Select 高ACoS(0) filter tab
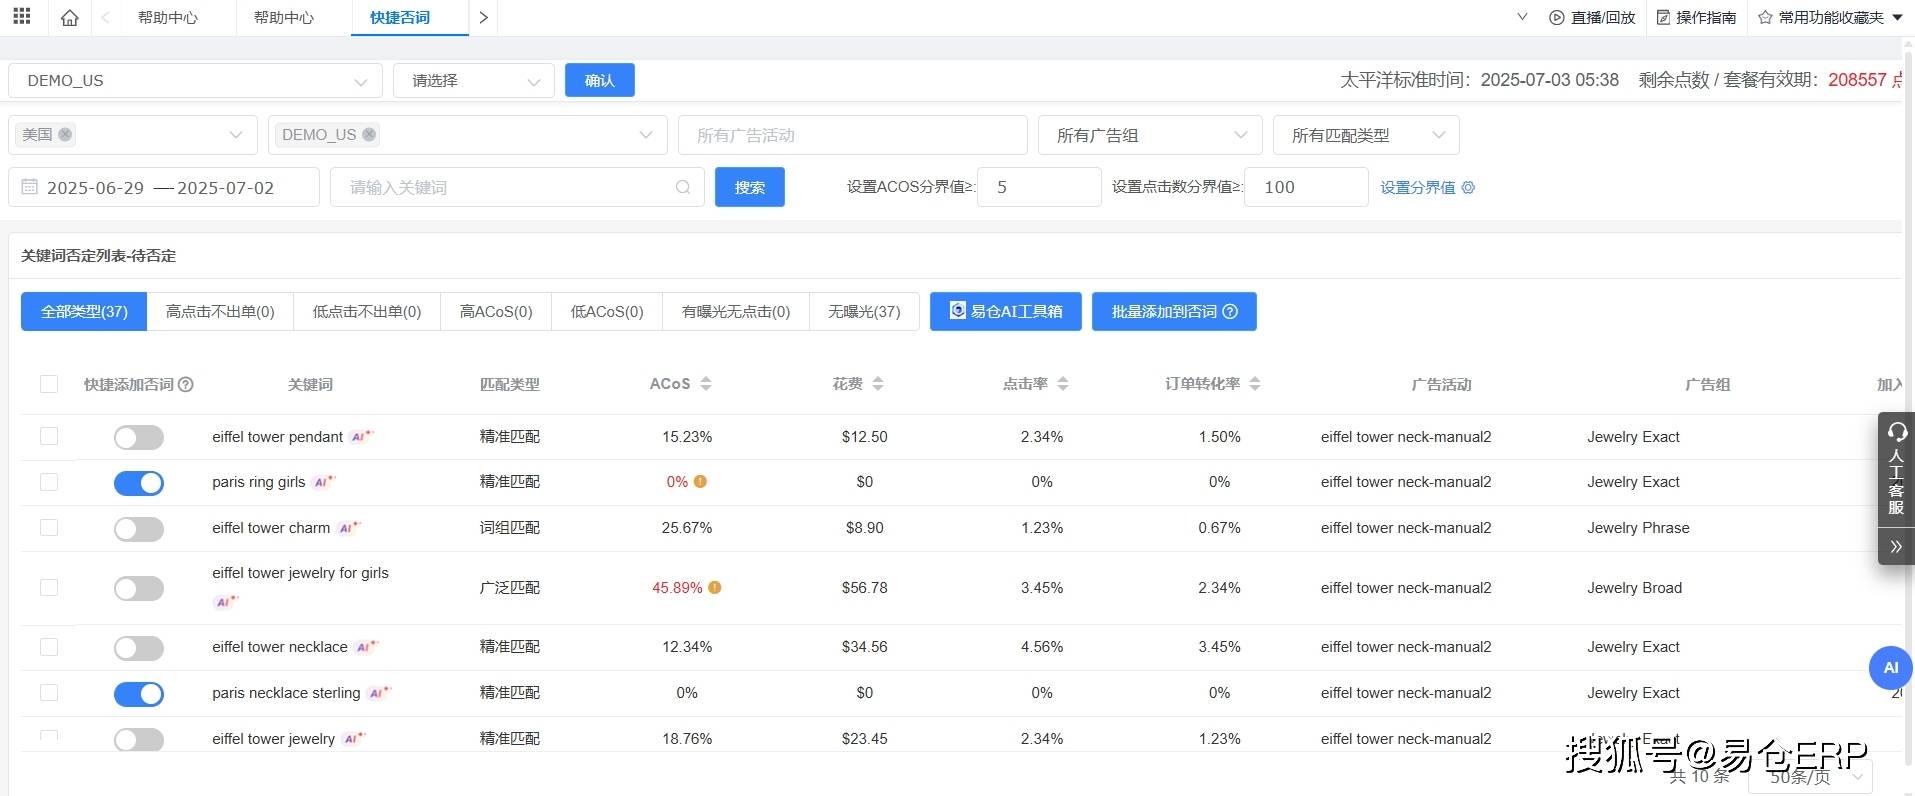 (496, 311)
